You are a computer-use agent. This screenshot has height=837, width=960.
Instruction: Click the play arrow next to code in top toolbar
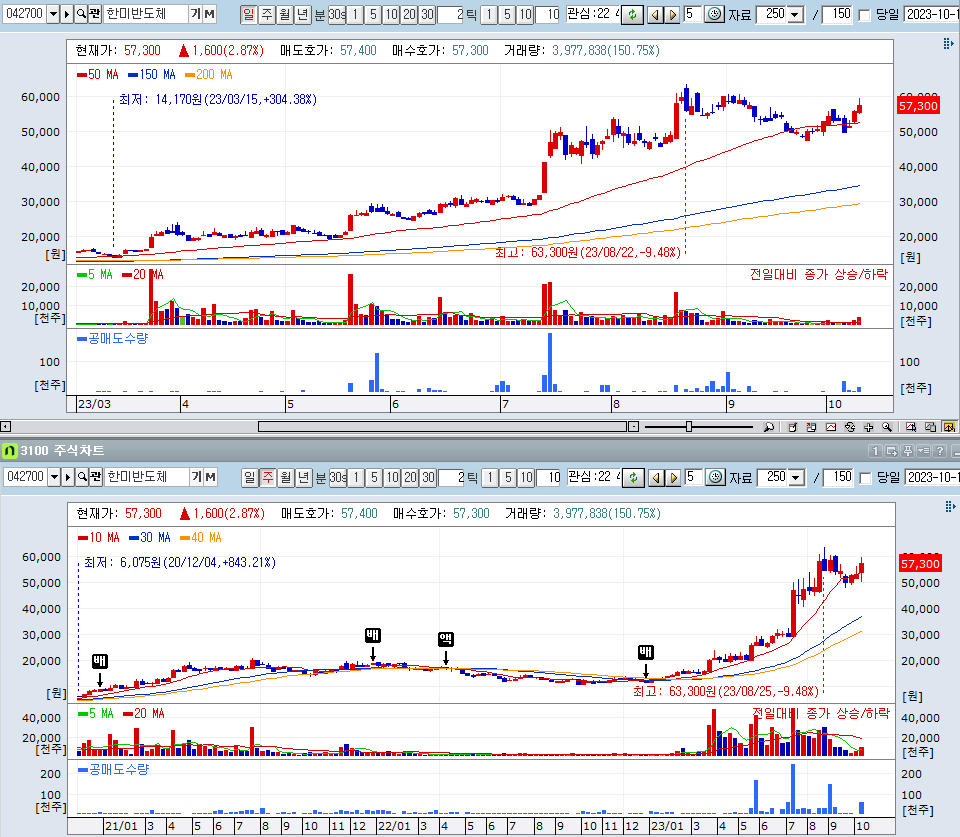pyautogui.click(x=67, y=13)
